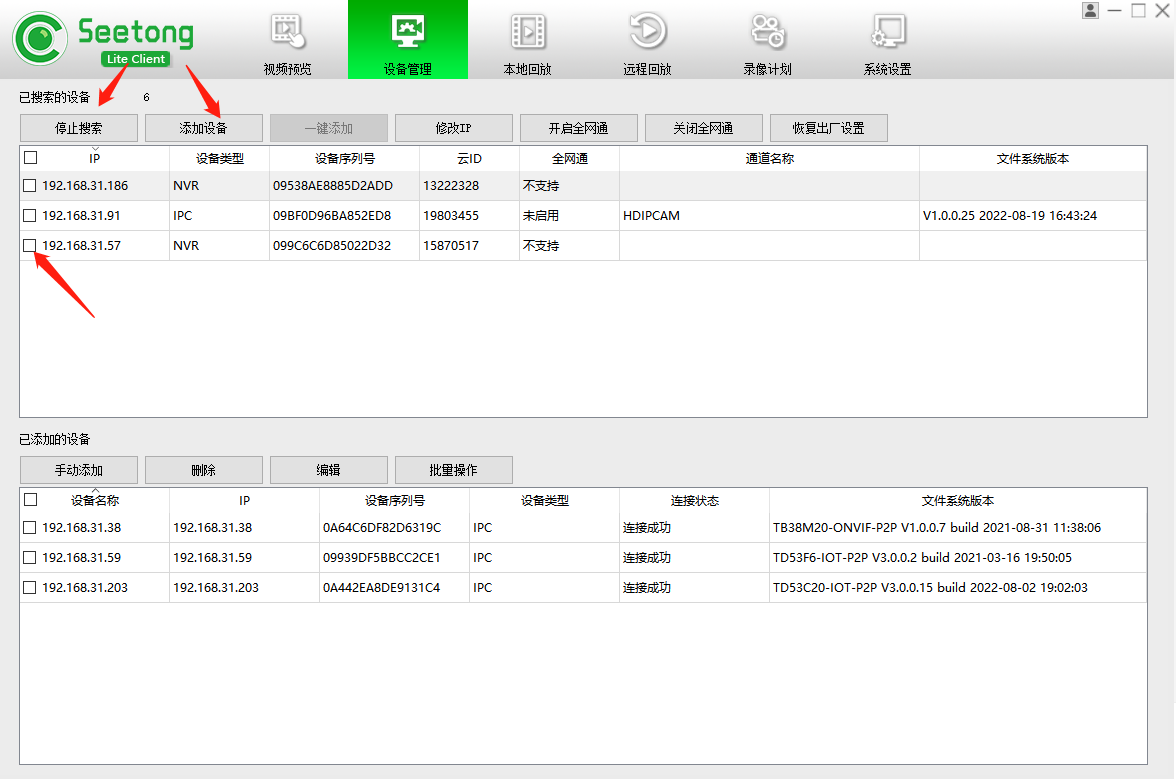The height and width of the screenshot is (779, 1176).
Task: Open the 系统设置 system settings icon
Action: tap(887, 31)
